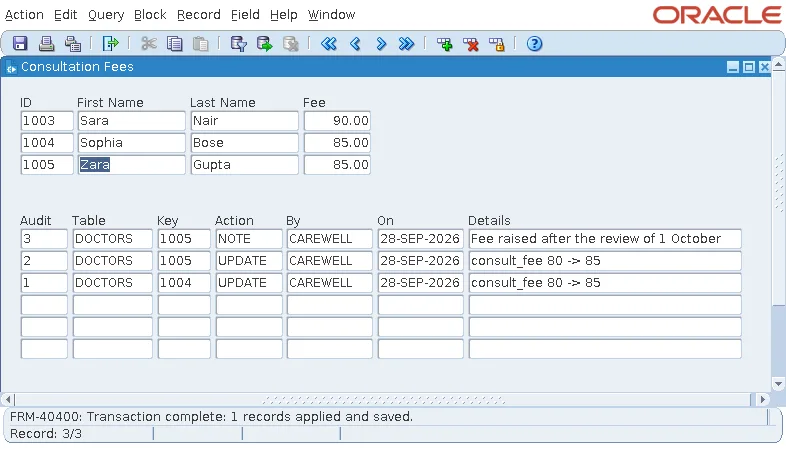Click the By field in audit row 2
The image size is (786, 449).
(x=330, y=261)
